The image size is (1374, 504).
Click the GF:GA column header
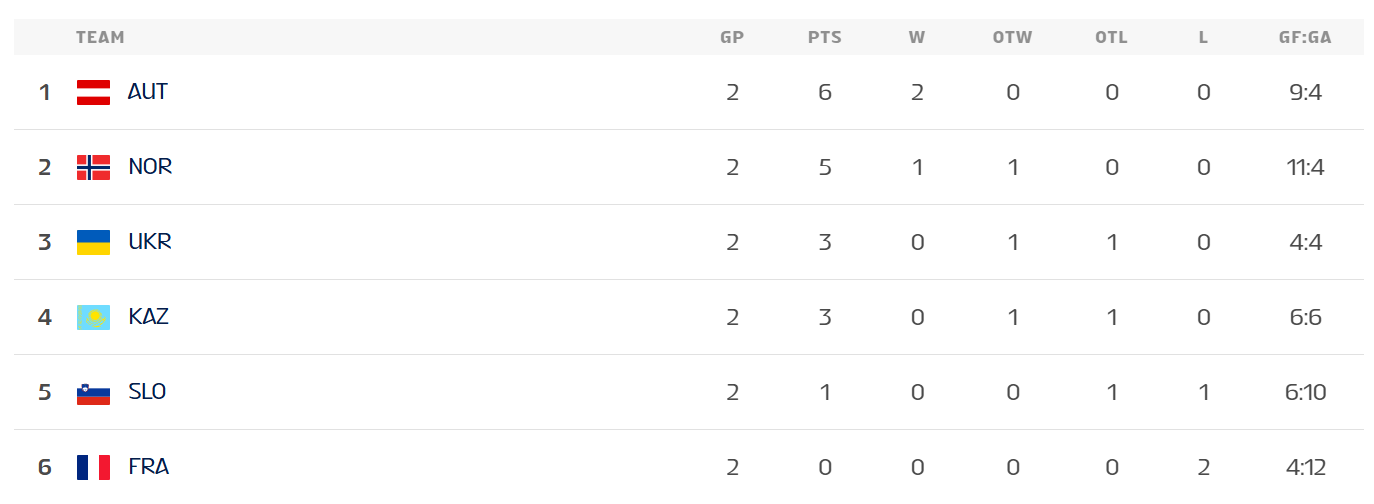1306,38
